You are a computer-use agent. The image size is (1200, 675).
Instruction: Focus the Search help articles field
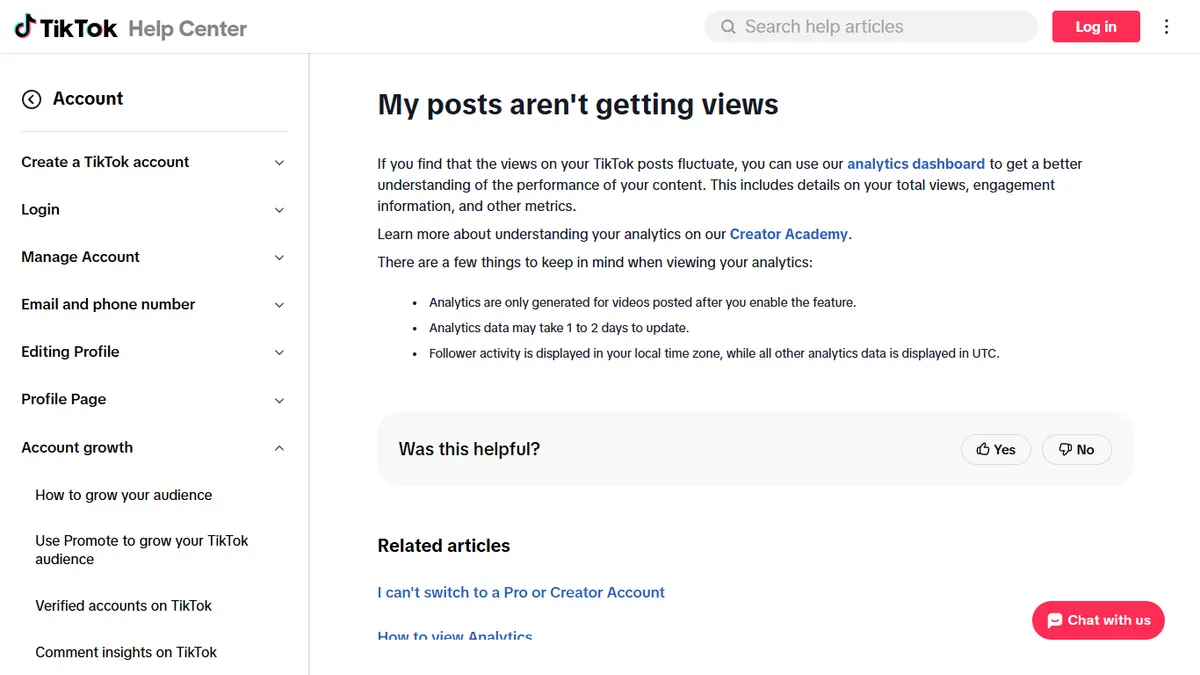(x=871, y=27)
